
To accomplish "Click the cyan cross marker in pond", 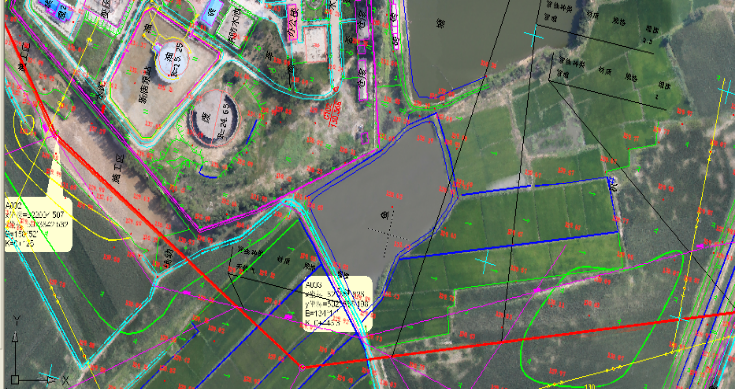I will tap(532, 36).
